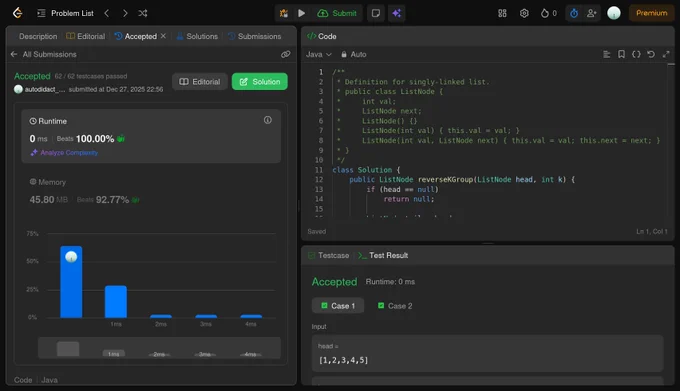Copy the submission link icon
This screenshot has height=391, width=680.
click(285, 54)
